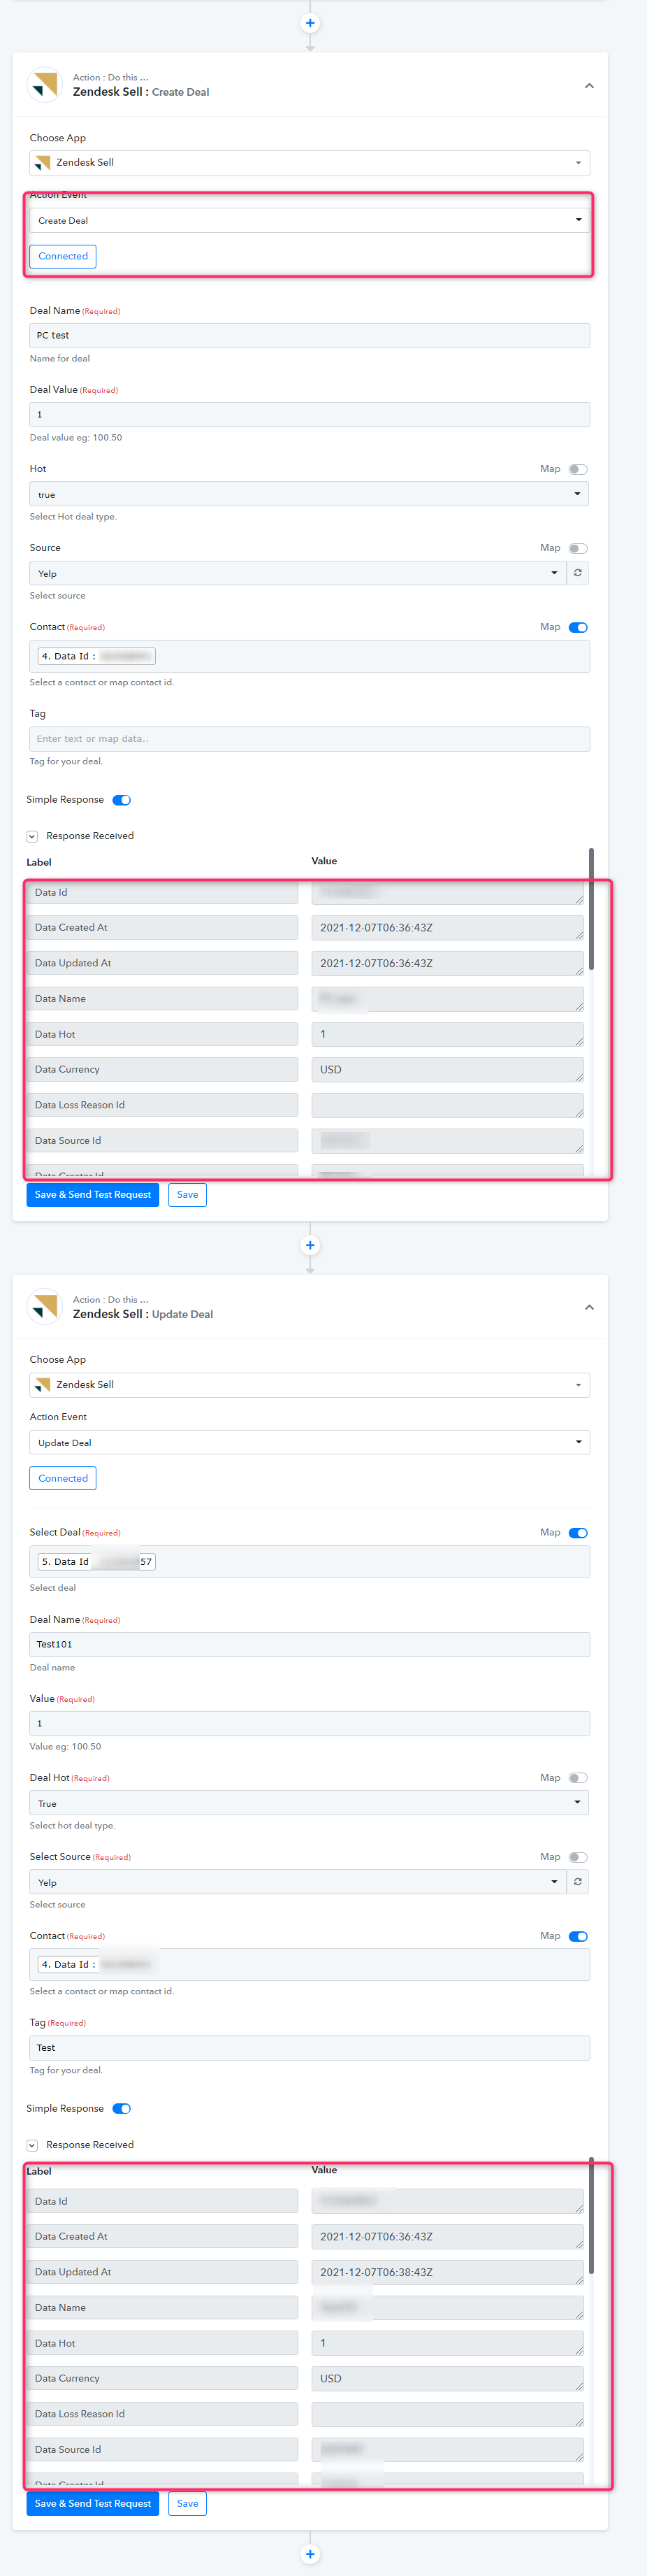The height and width of the screenshot is (2576, 647).
Task: Click Zendesk Sell logo in Update Deal header
Action: pyautogui.click(x=45, y=1307)
